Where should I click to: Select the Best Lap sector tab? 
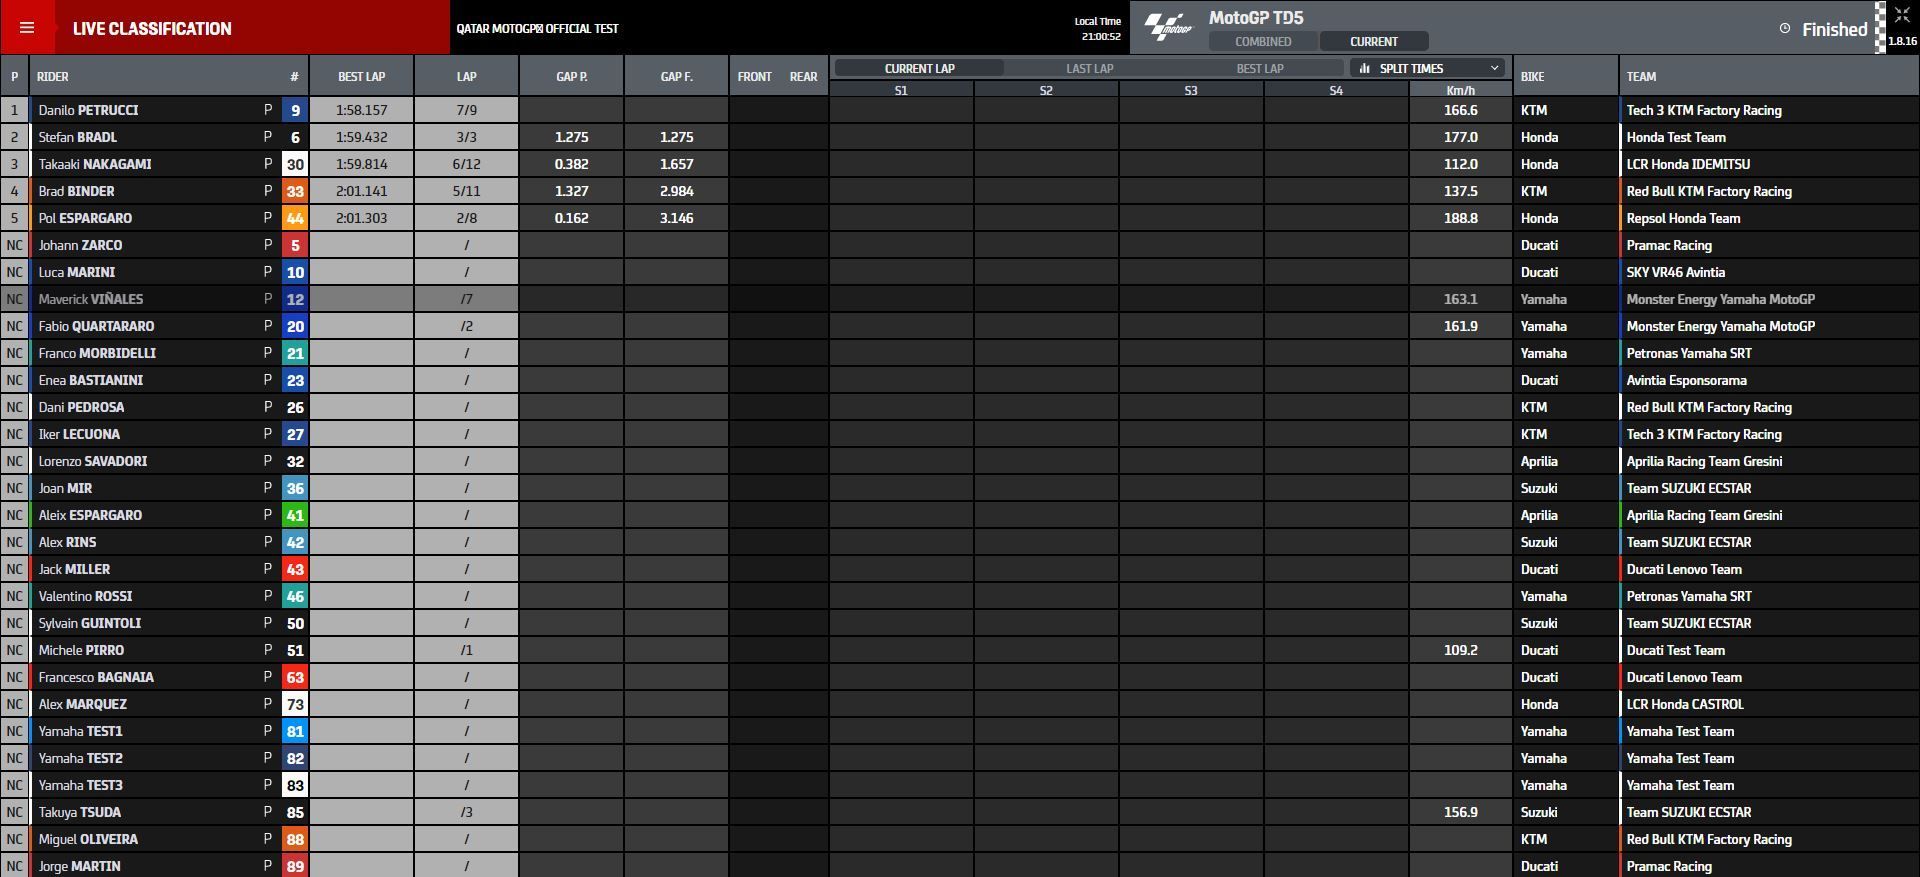point(1259,69)
